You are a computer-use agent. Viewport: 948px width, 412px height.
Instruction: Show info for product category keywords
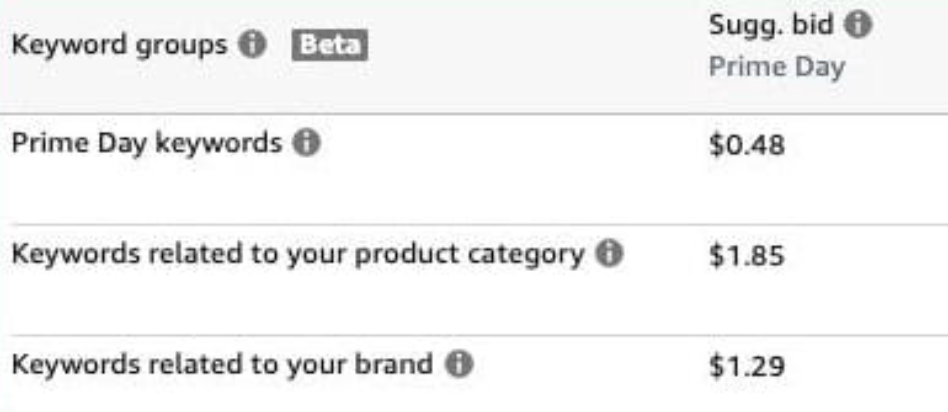tap(605, 255)
